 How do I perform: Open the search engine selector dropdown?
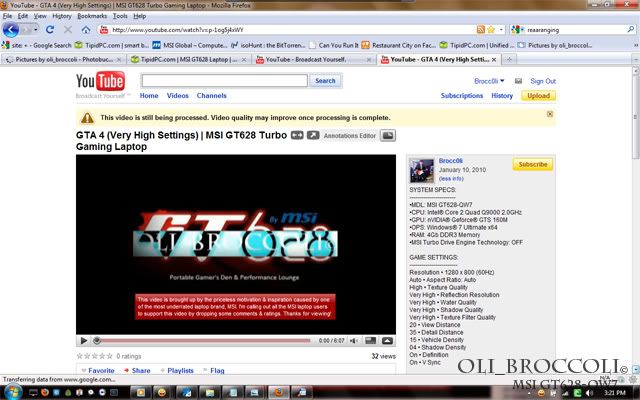[x=518, y=29]
